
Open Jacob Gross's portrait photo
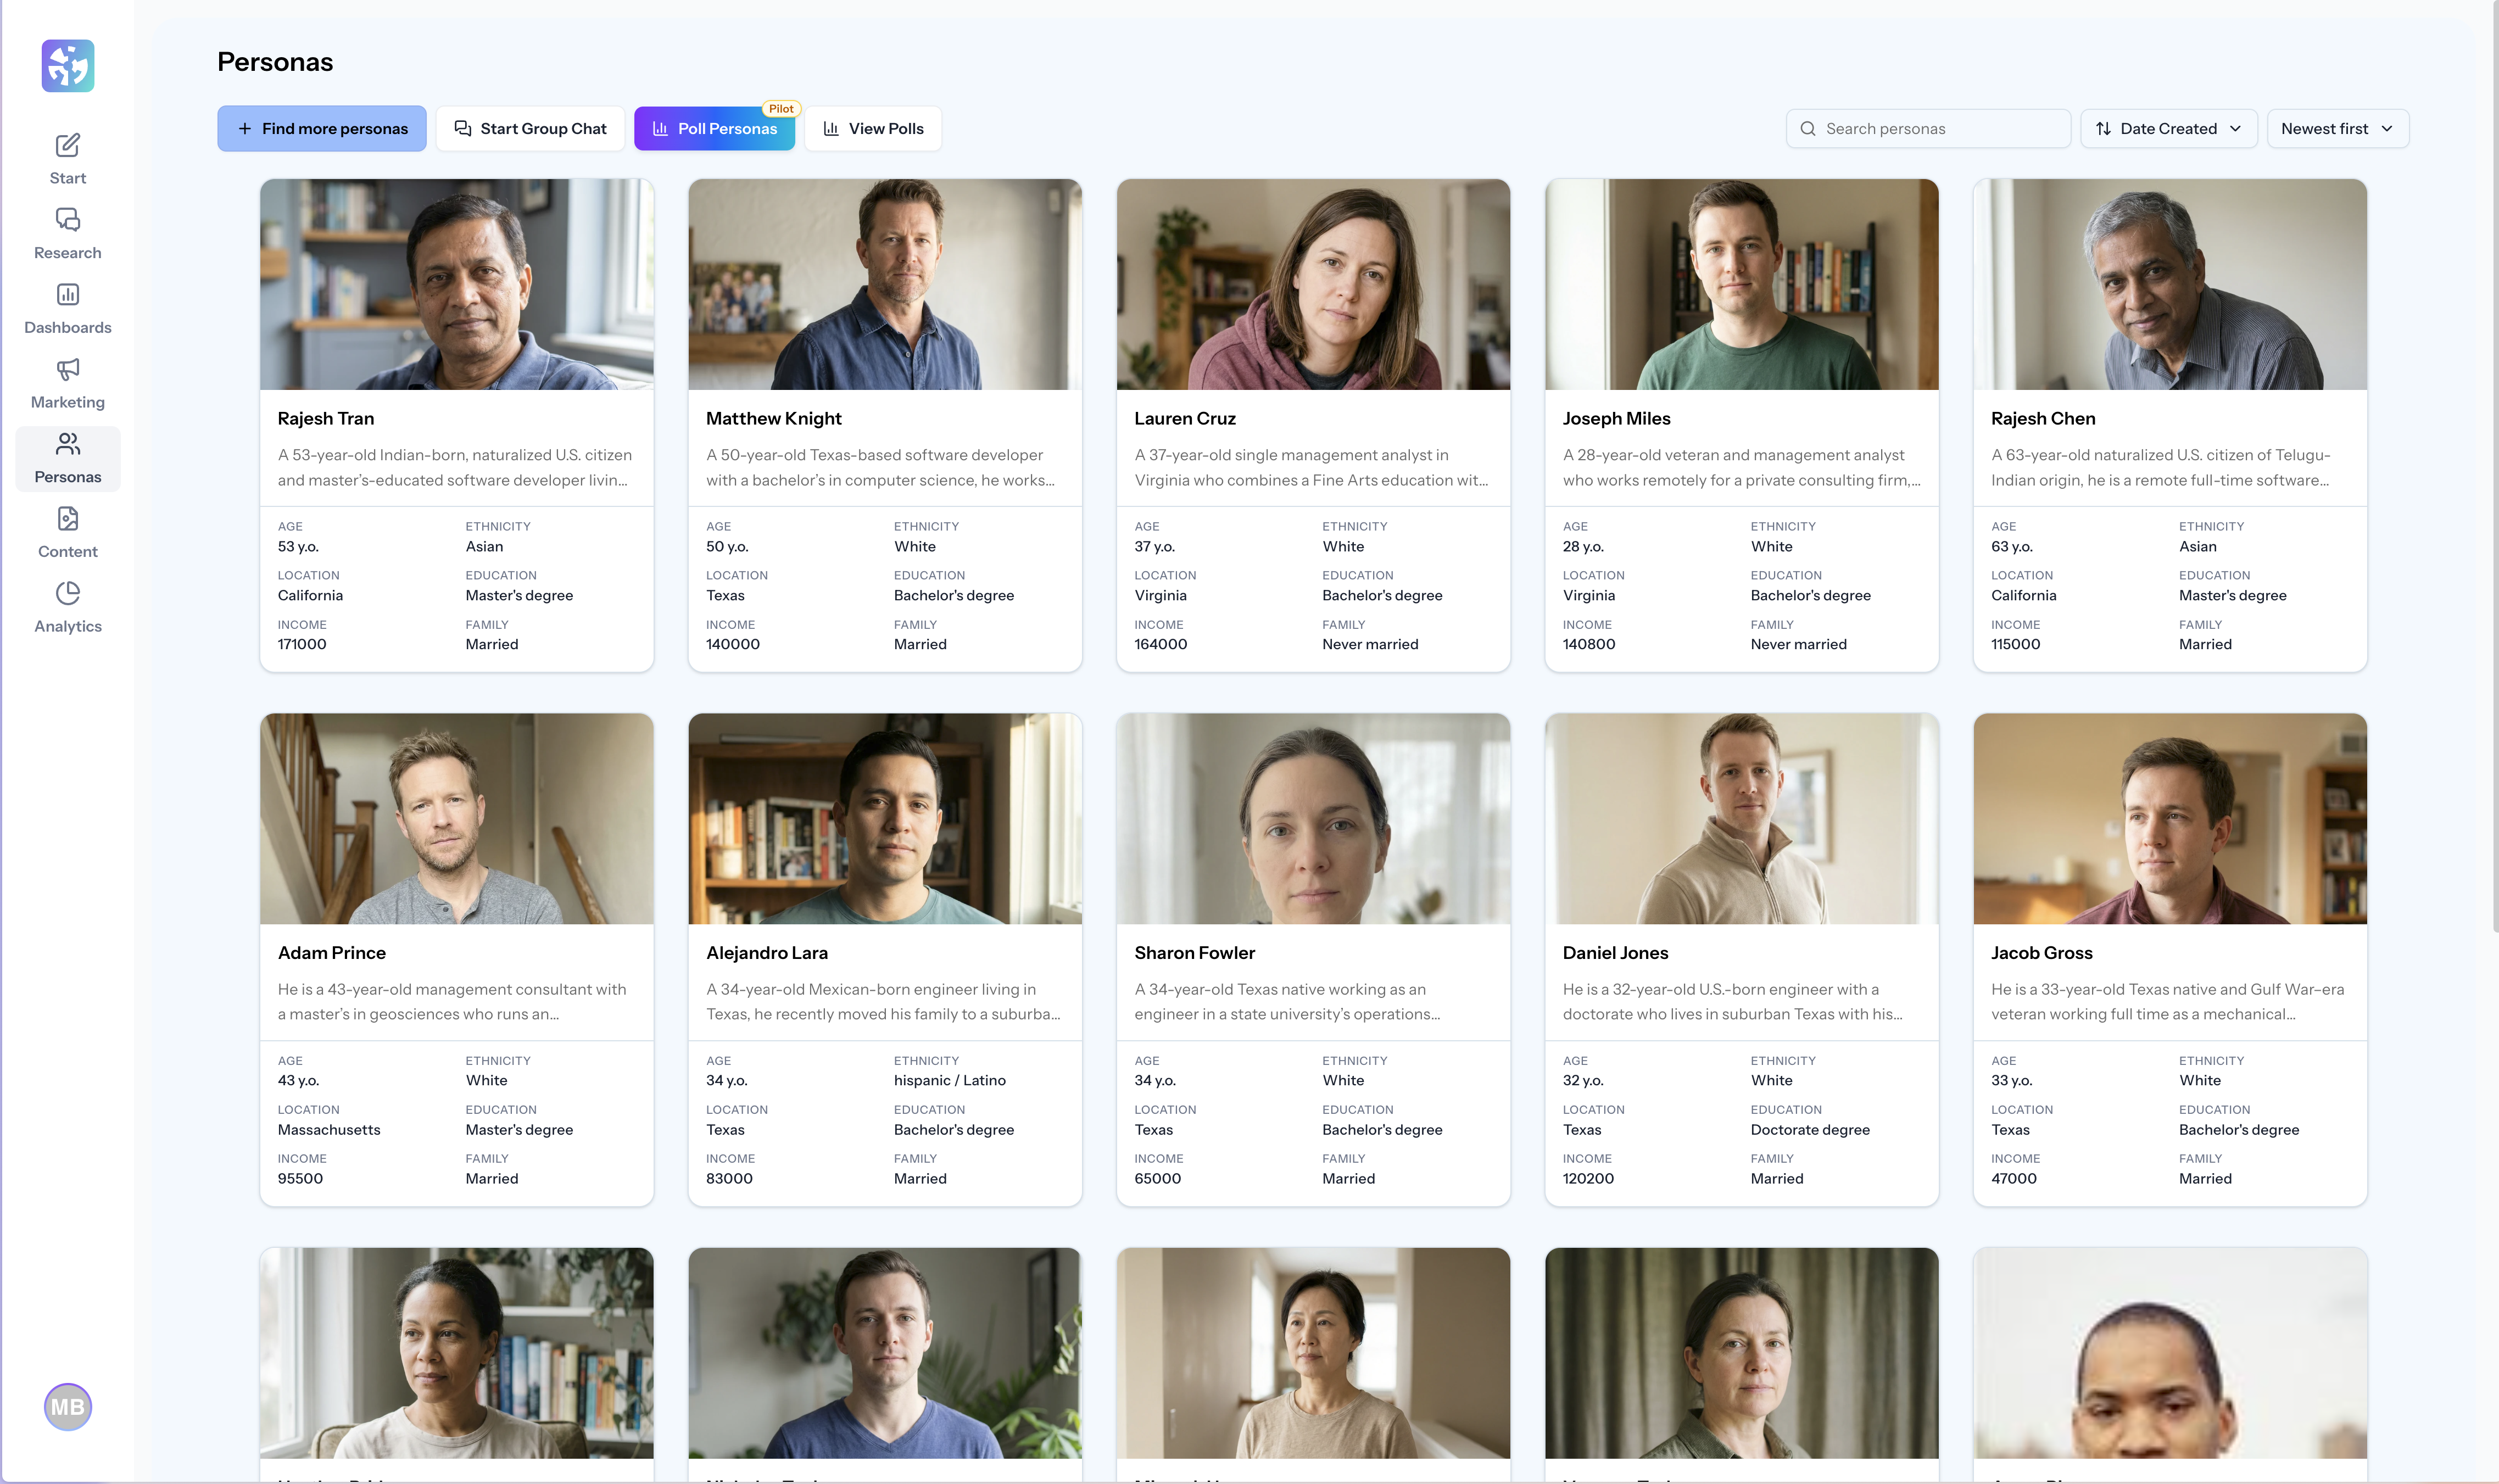point(2170,819)
